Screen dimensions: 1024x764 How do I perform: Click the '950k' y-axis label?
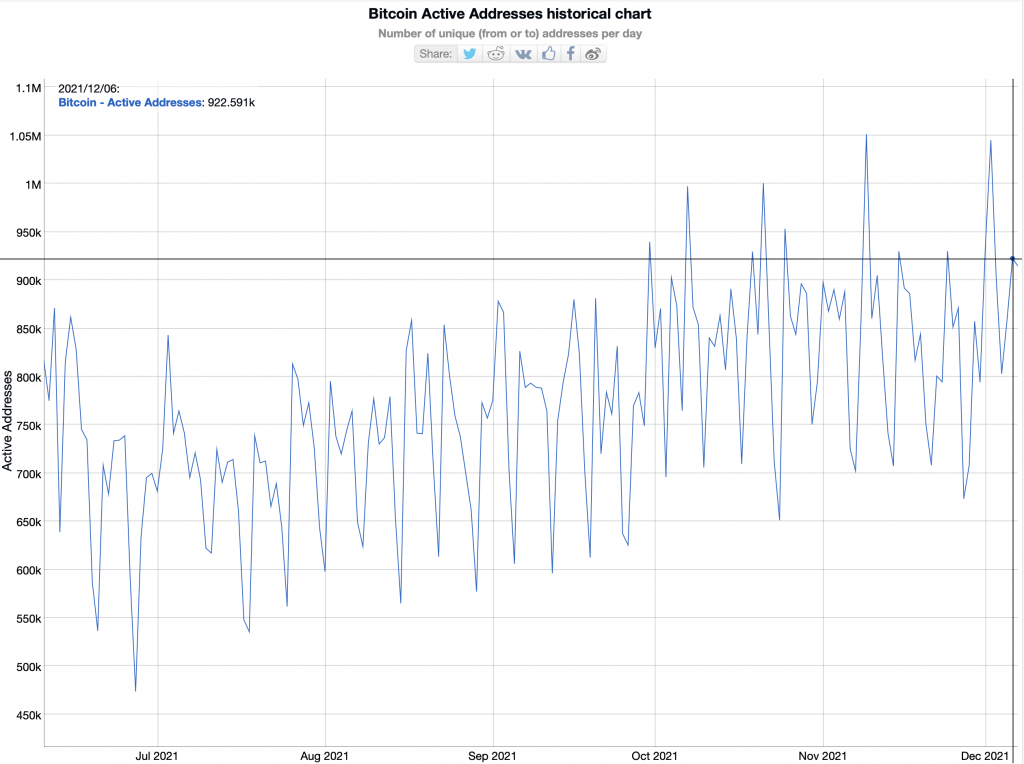click(27, 233)
